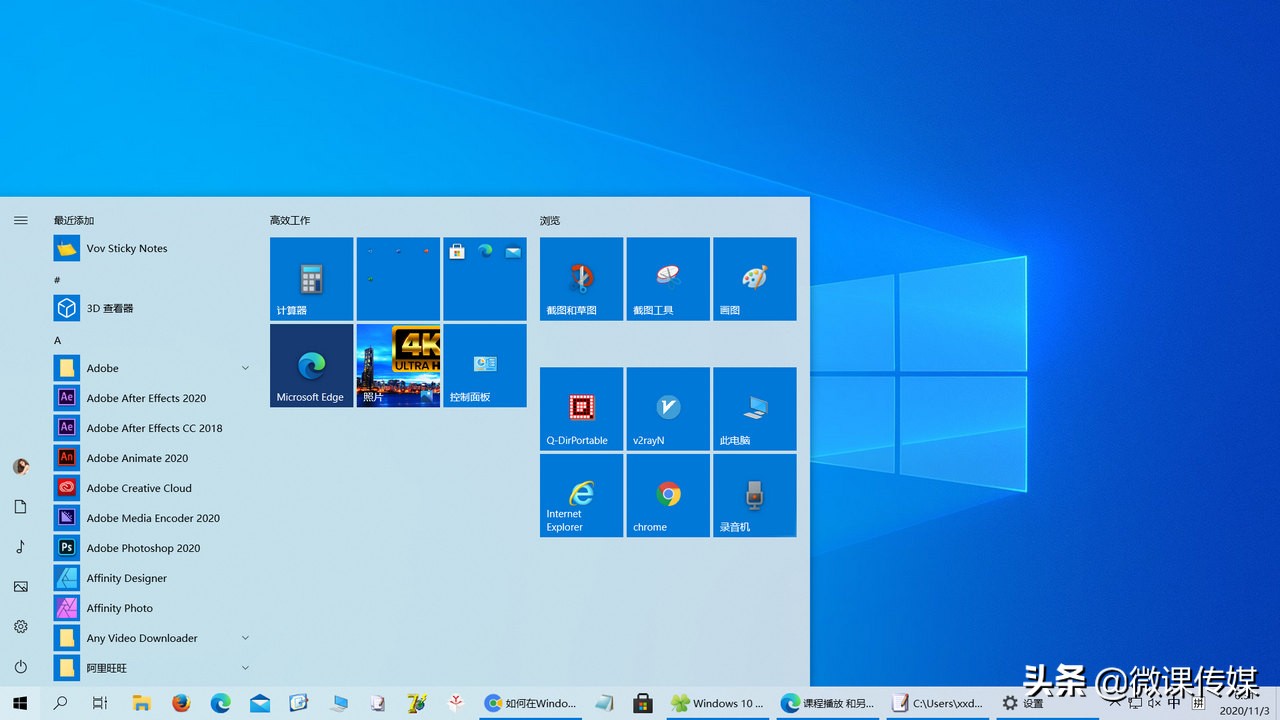Open the hamburger menu at the top left
This screenshot has height=720, width=1280.
(x=20, y=220)
